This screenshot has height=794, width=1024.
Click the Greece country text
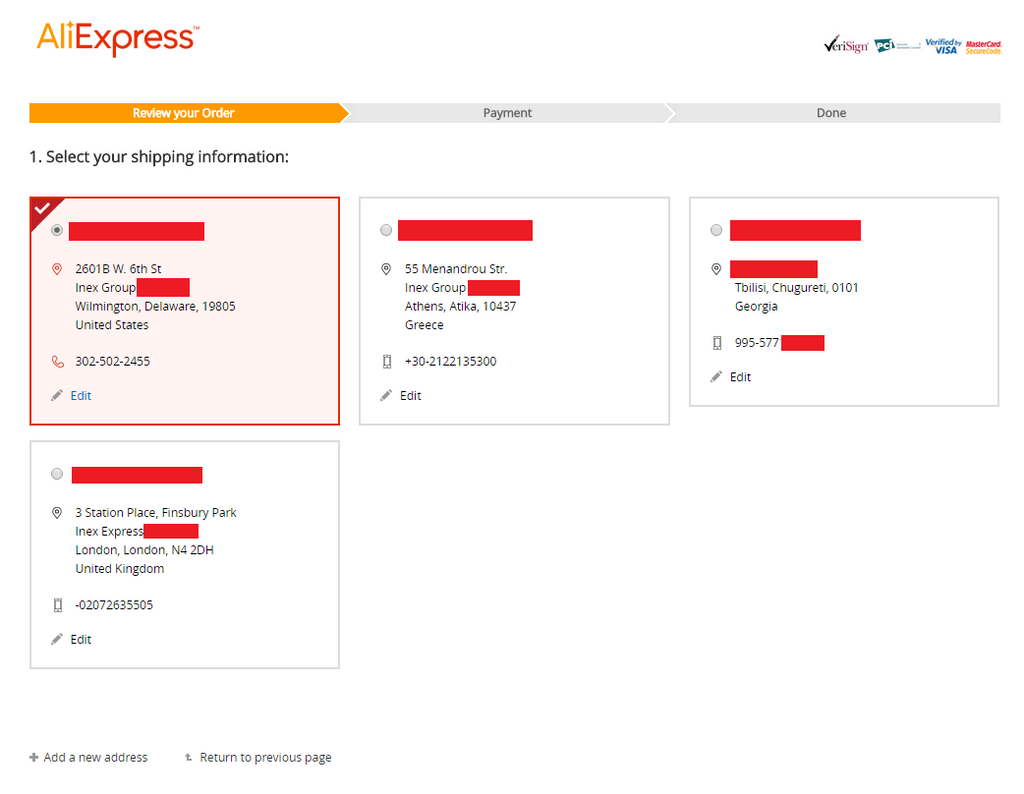tap(424, 325)
